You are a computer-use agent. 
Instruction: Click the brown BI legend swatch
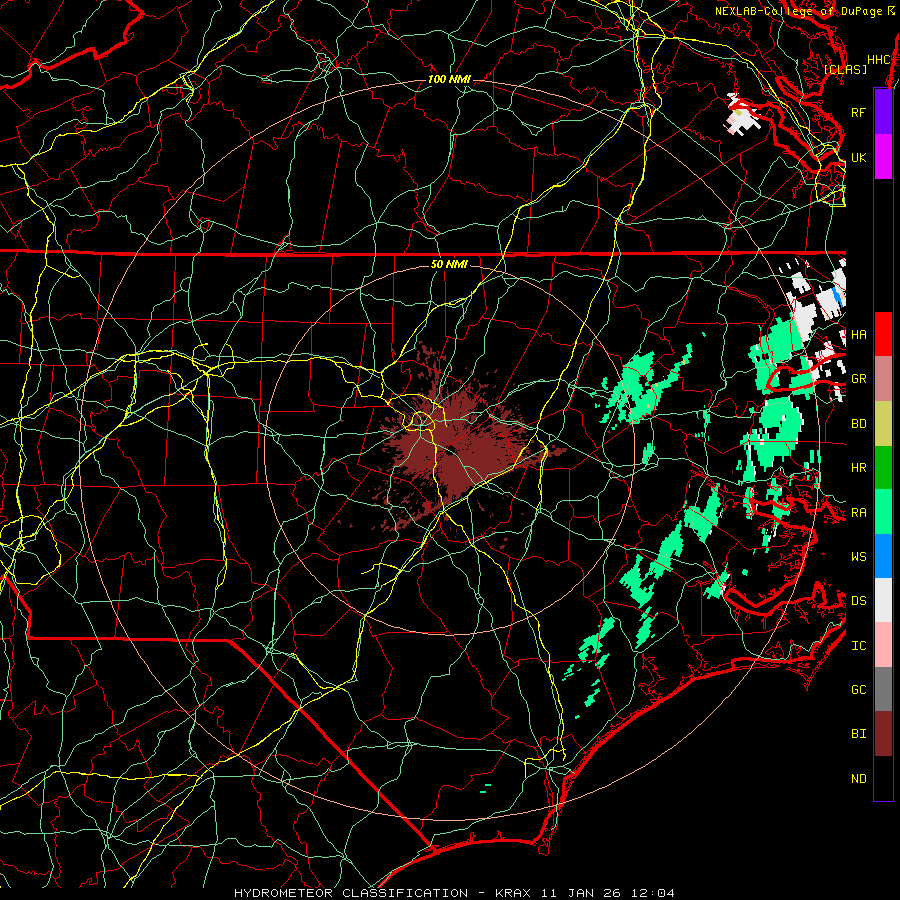pos(883,734)
